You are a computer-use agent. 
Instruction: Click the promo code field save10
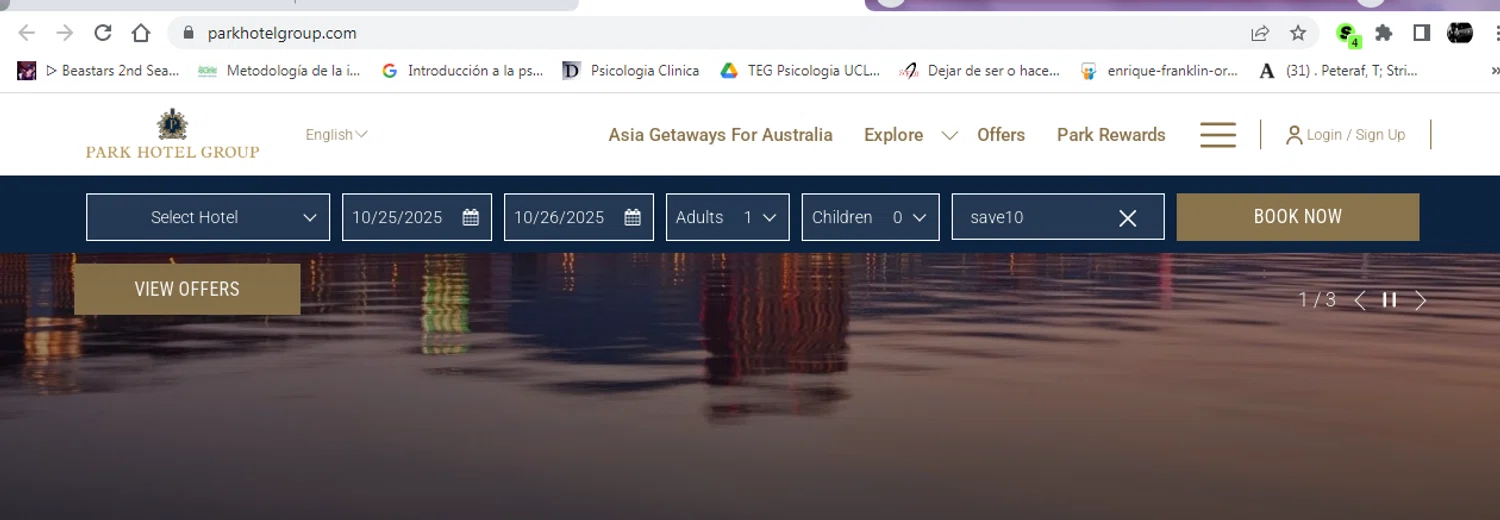click(x=1058, y=217)
